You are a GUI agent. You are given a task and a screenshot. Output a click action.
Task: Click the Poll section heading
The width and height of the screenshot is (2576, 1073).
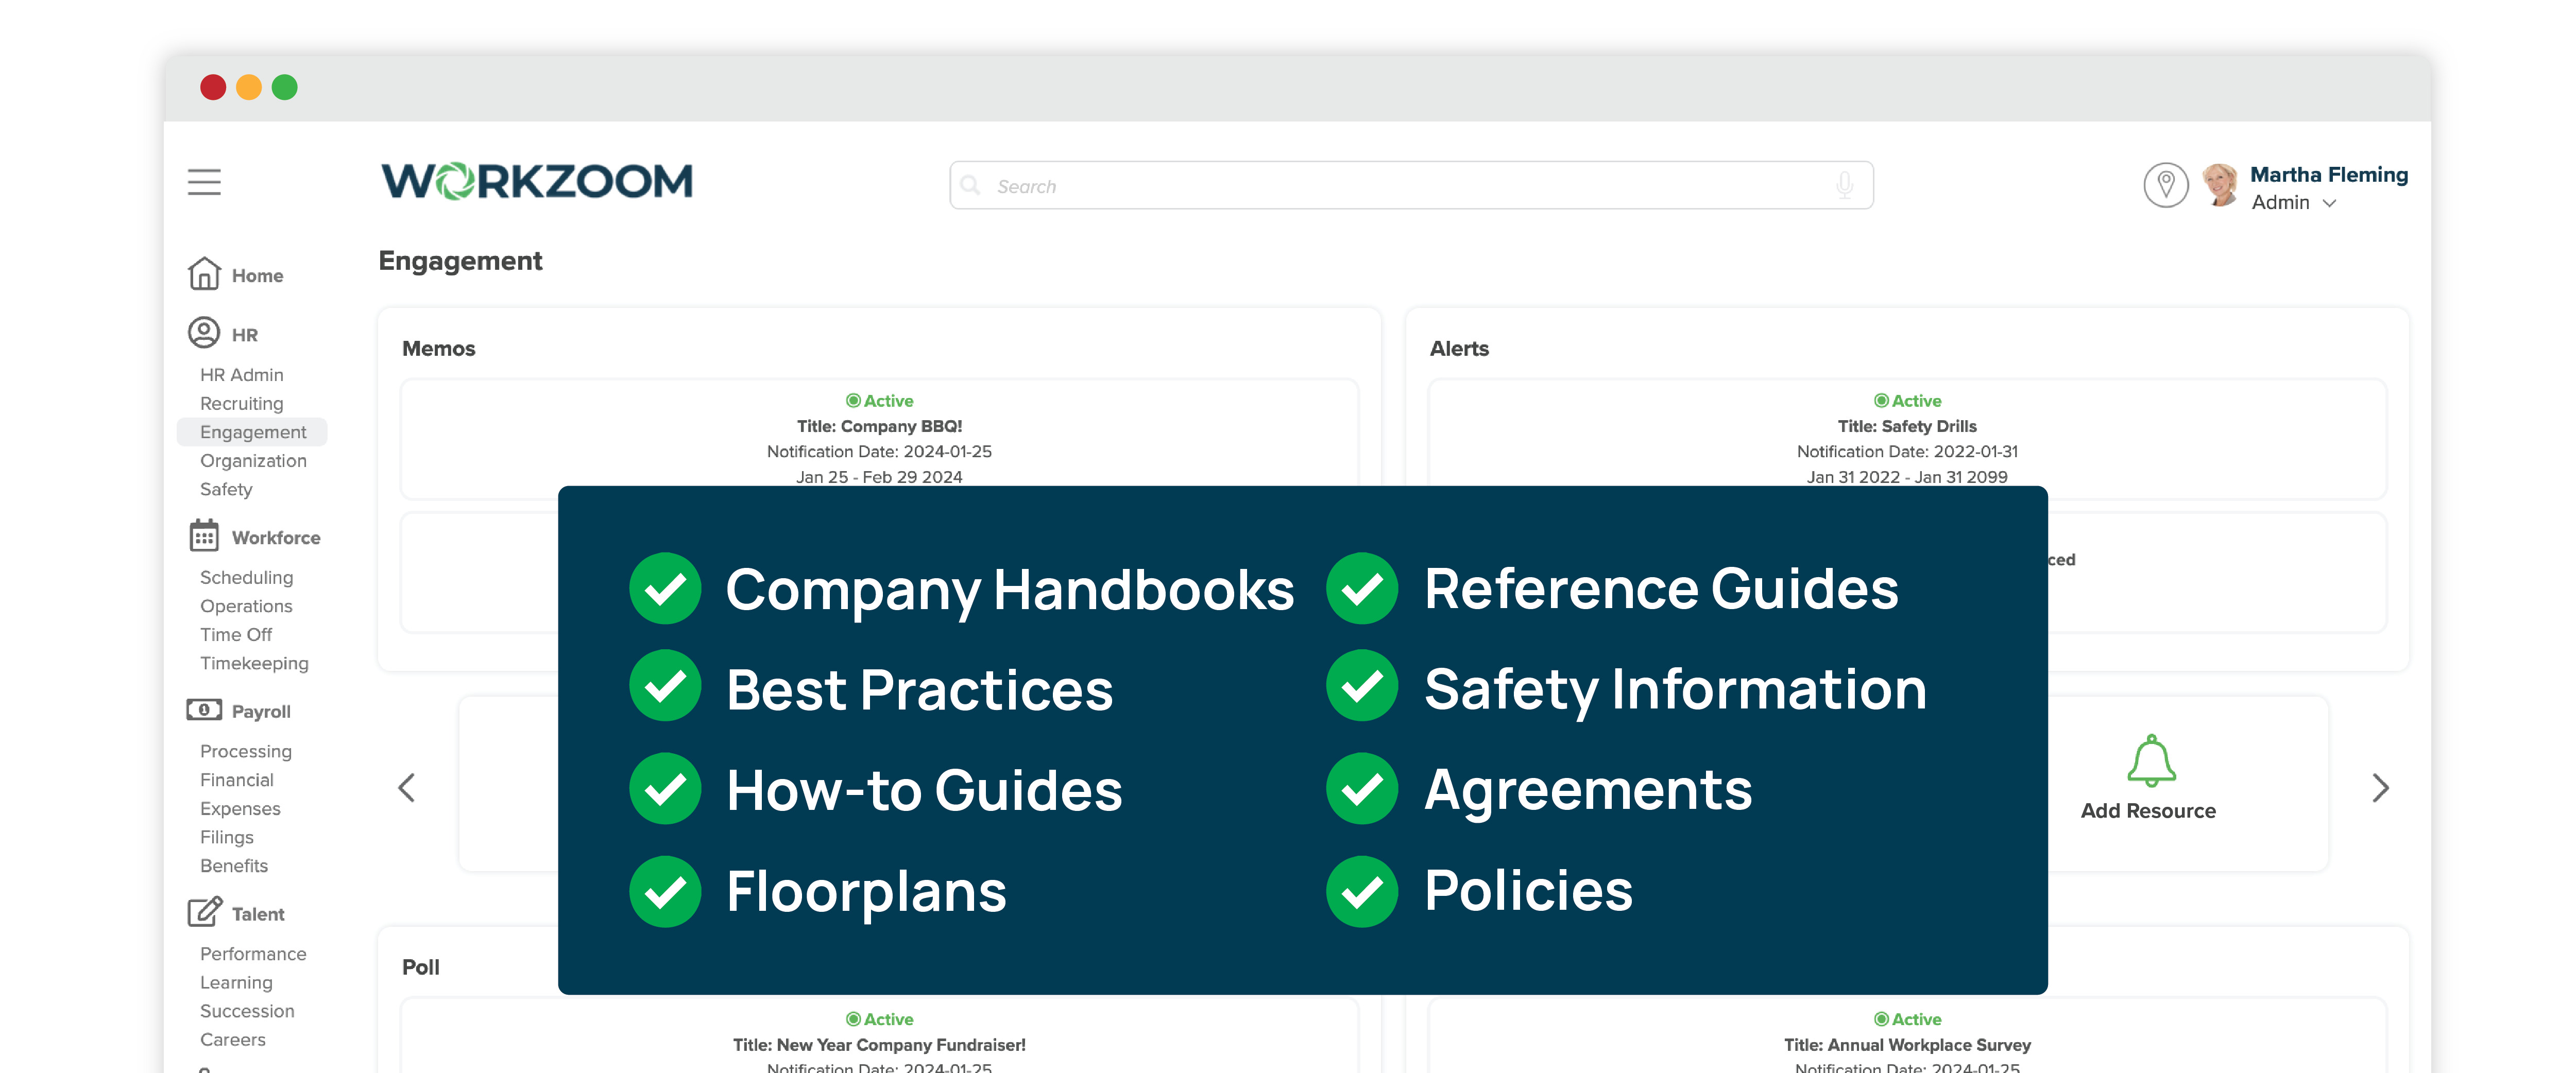pyautogui.click(x=421, y=968)
